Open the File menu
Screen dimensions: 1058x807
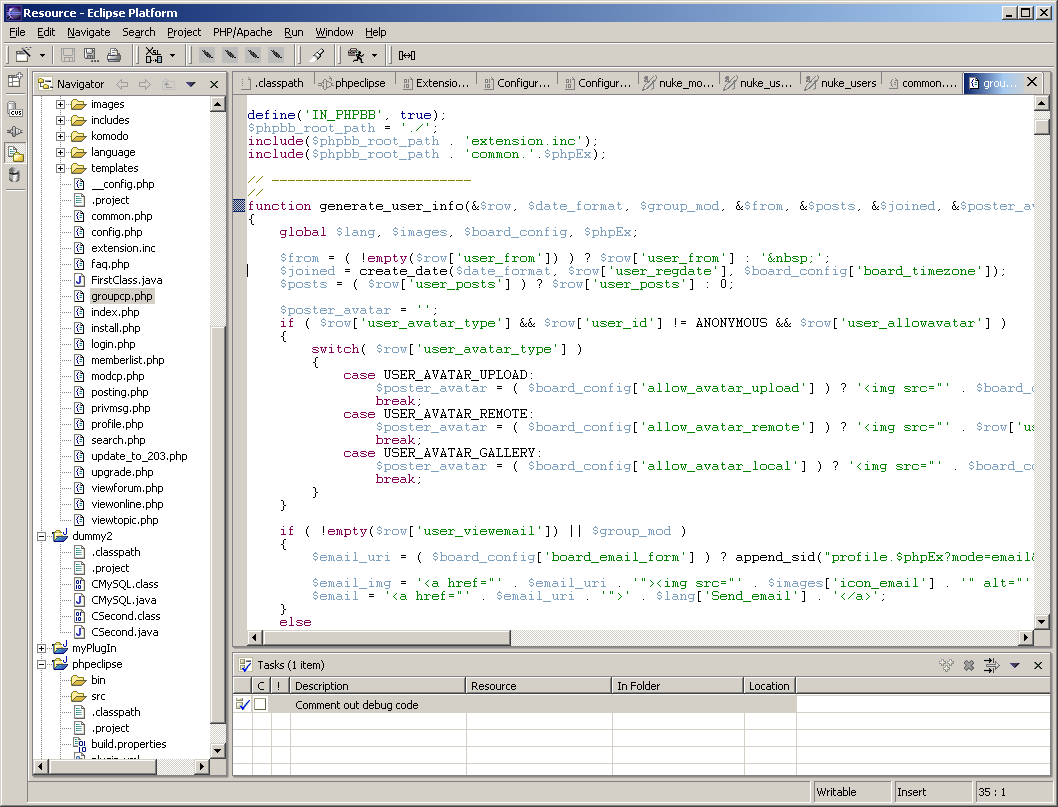17,32
